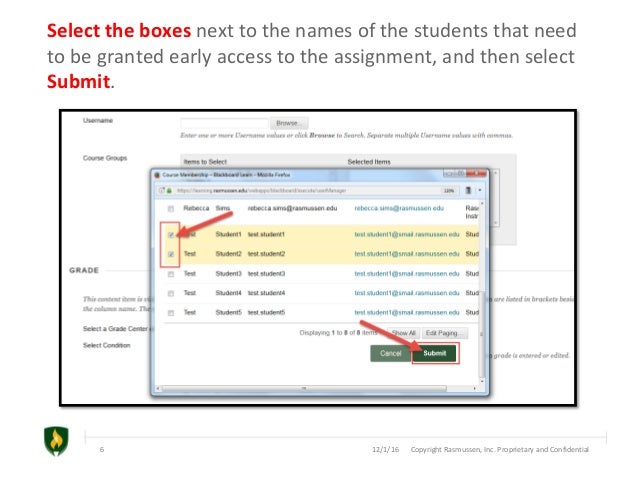Open the email link in the Student3 row

406,274
